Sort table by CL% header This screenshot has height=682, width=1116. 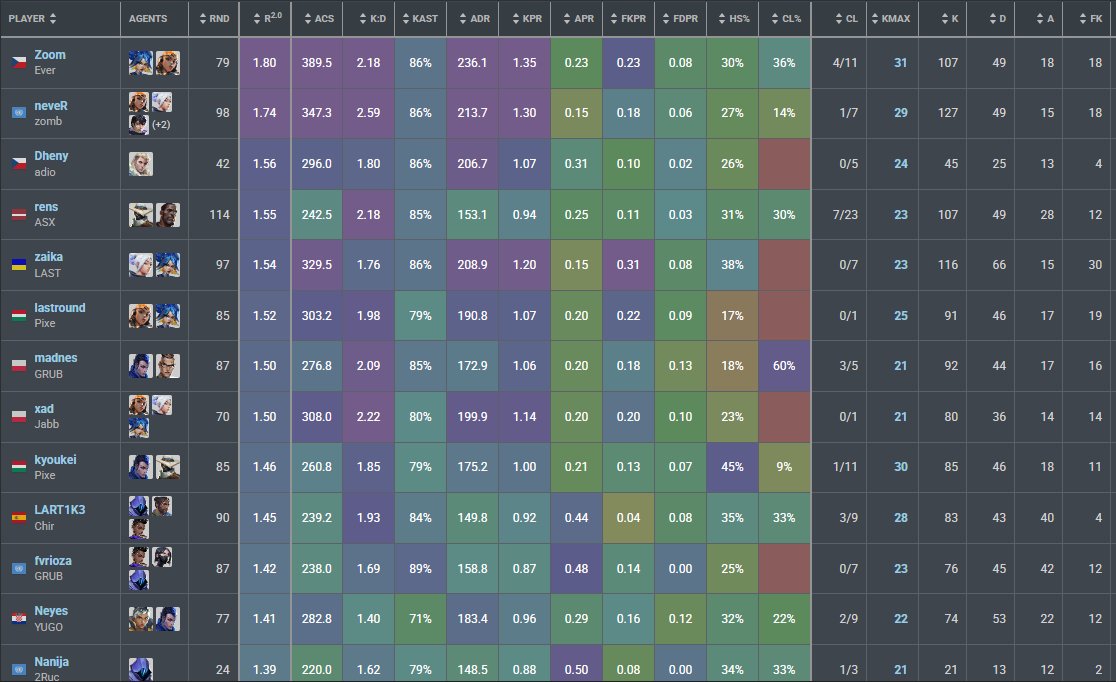pos(786,19)
